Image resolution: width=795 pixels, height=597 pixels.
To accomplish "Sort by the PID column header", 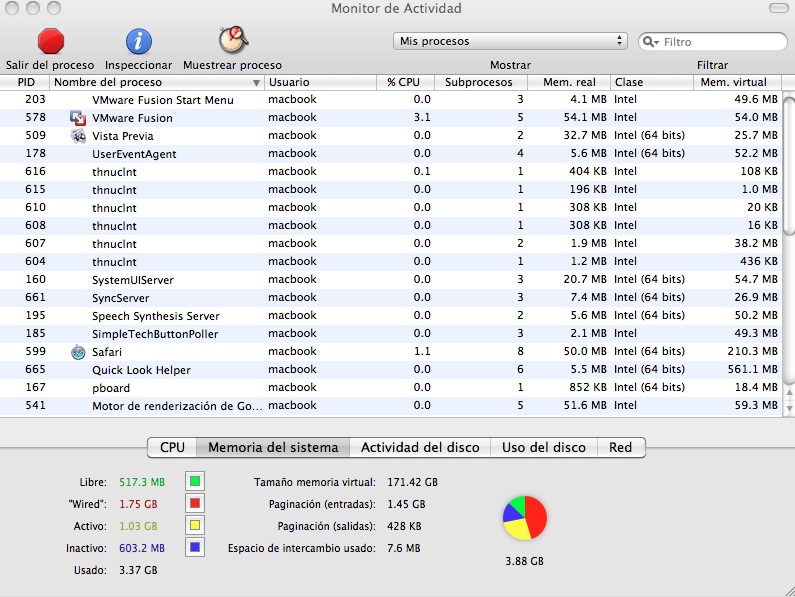I will click(25, 82).
